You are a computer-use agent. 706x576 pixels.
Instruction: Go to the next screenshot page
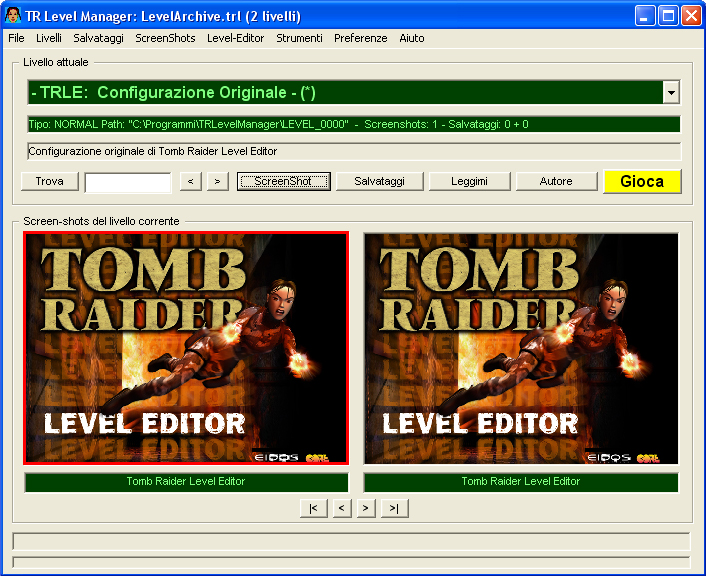(366, 508)
